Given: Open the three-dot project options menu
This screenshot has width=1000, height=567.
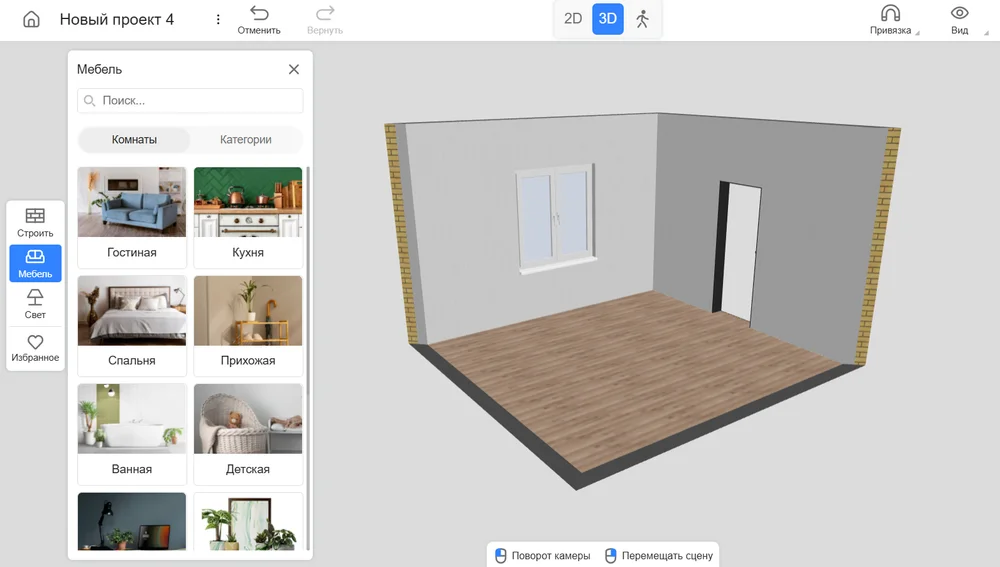Looking at the screenshot, I should (x=219, y=20).
